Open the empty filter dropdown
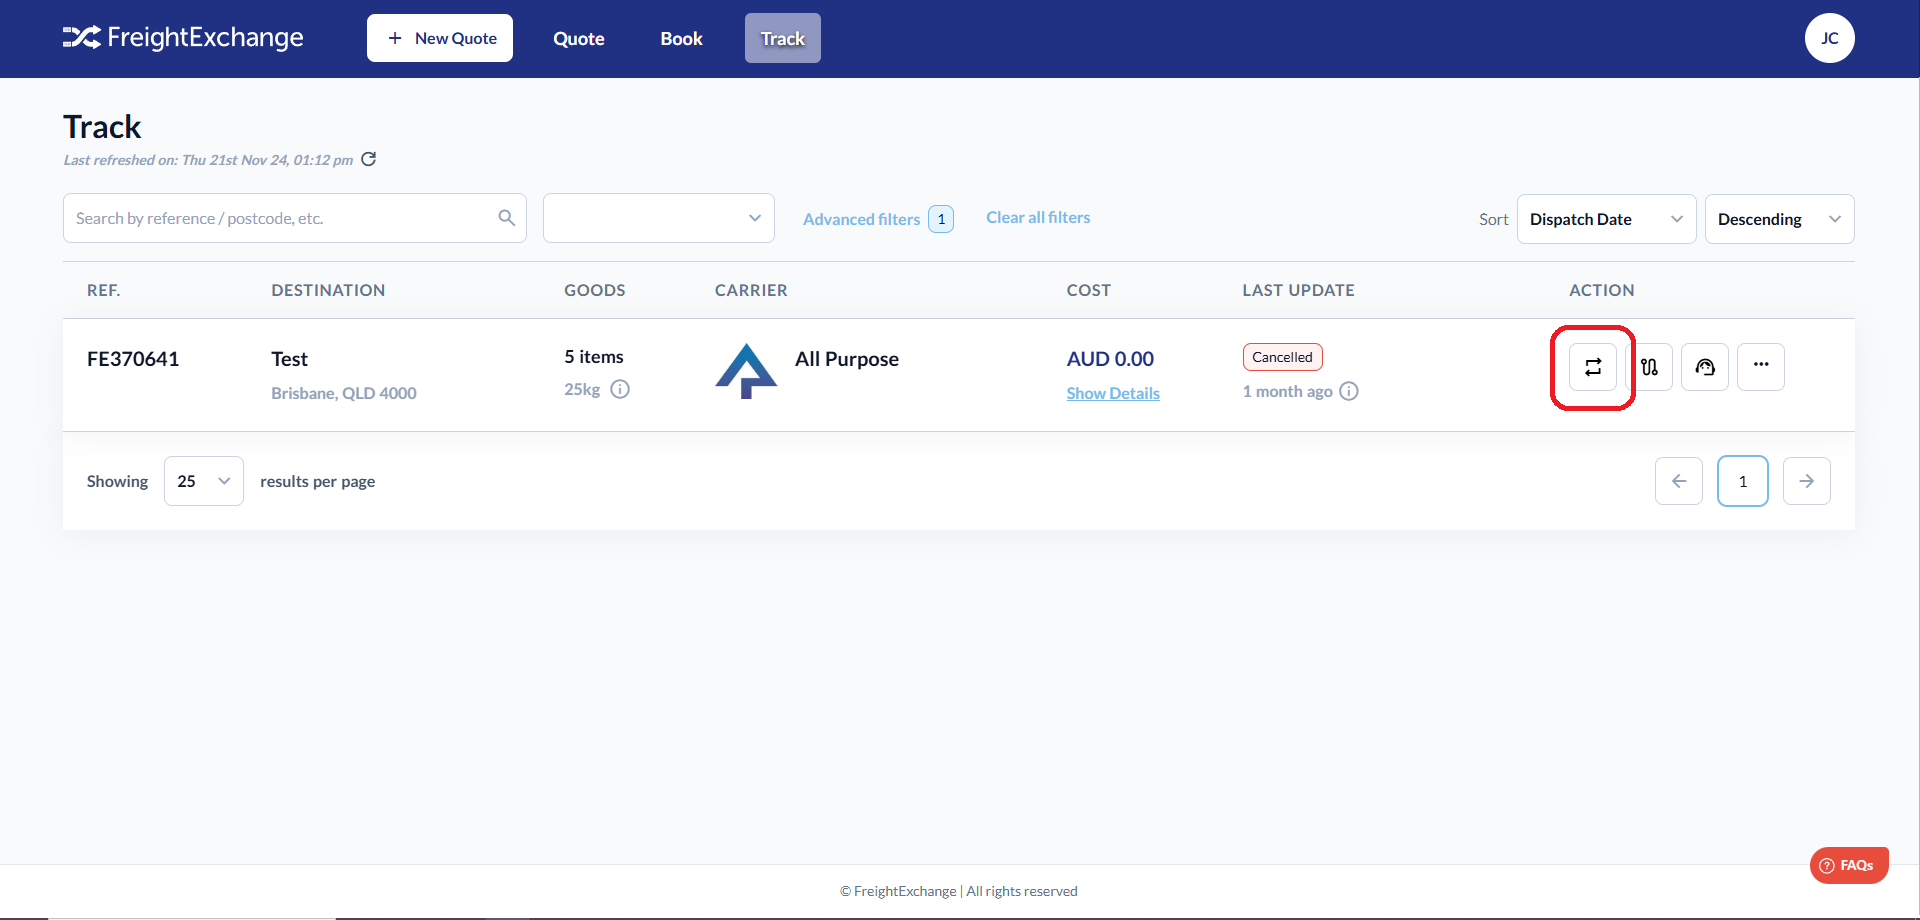The width and height of the screenshot is (1920, 920). coord(659,218)
